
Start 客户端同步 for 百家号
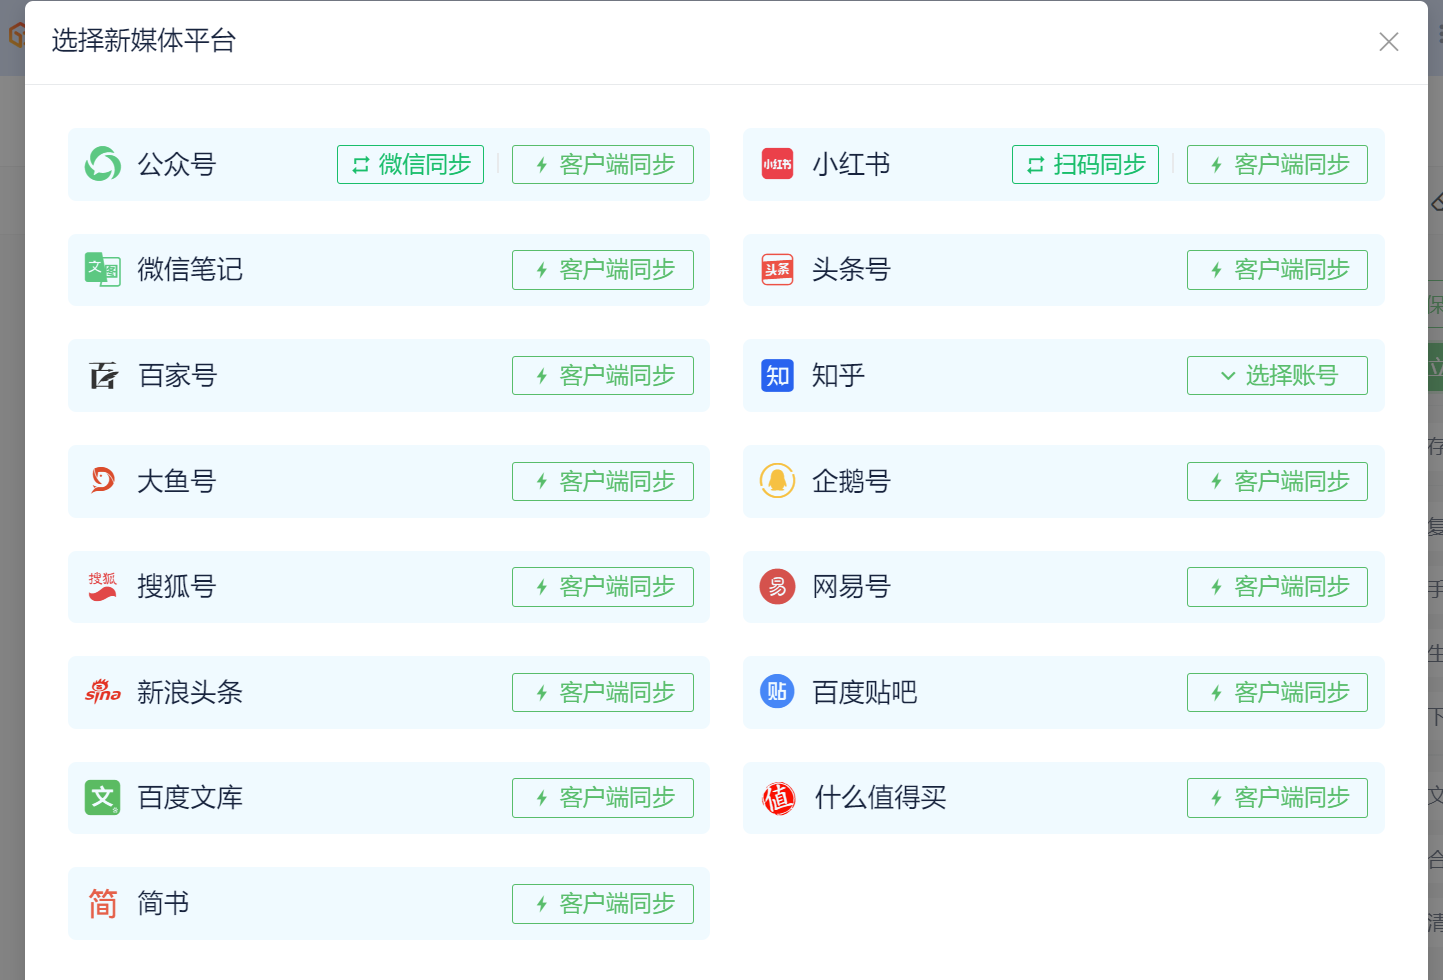(602, 376)
